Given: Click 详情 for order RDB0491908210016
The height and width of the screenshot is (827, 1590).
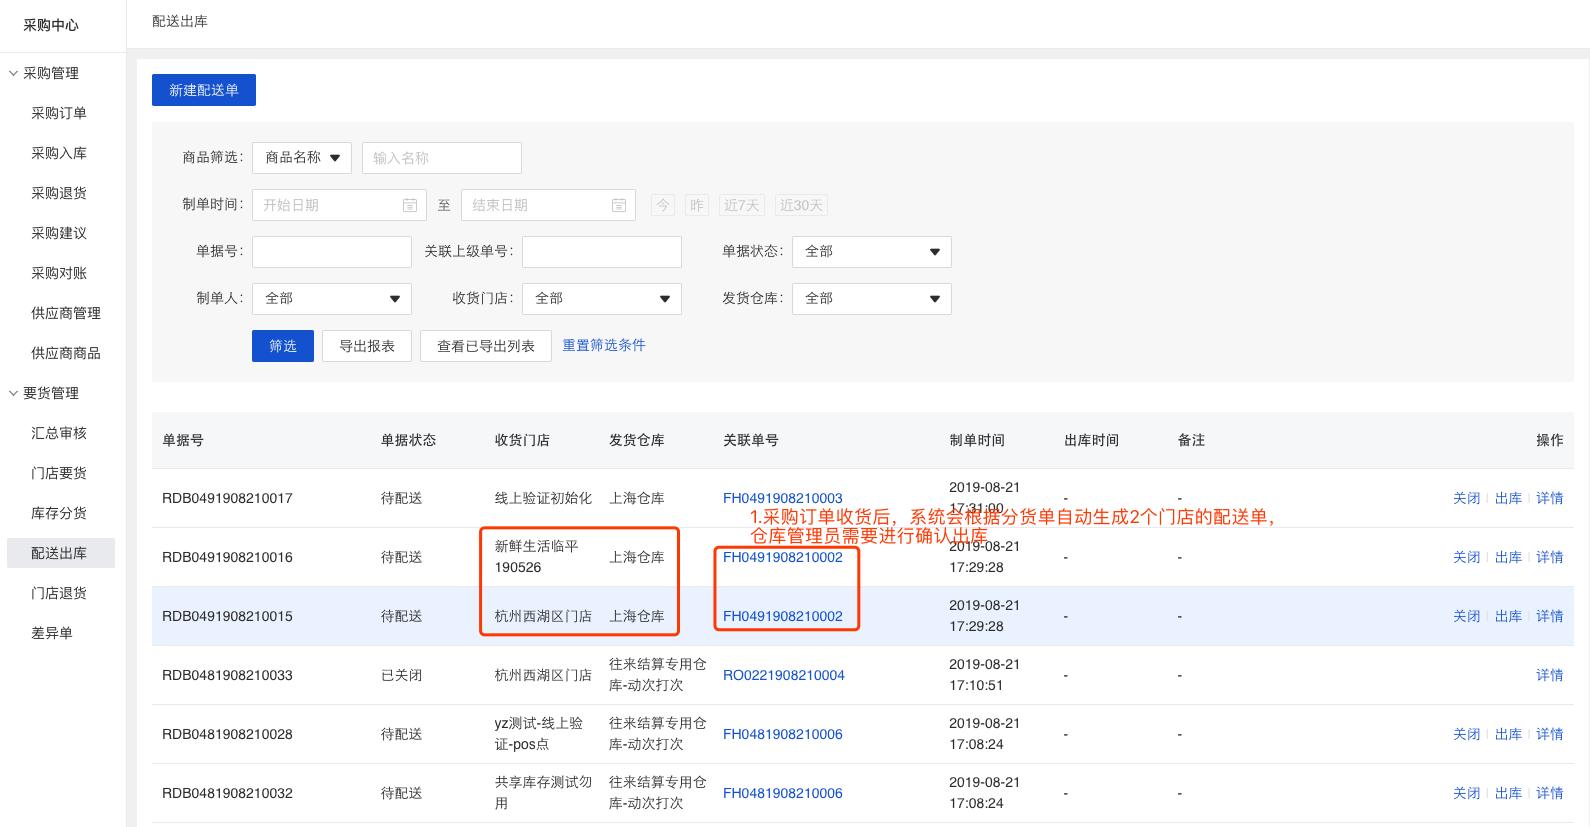Looking at the screenshot, I should click(1549, 557).
